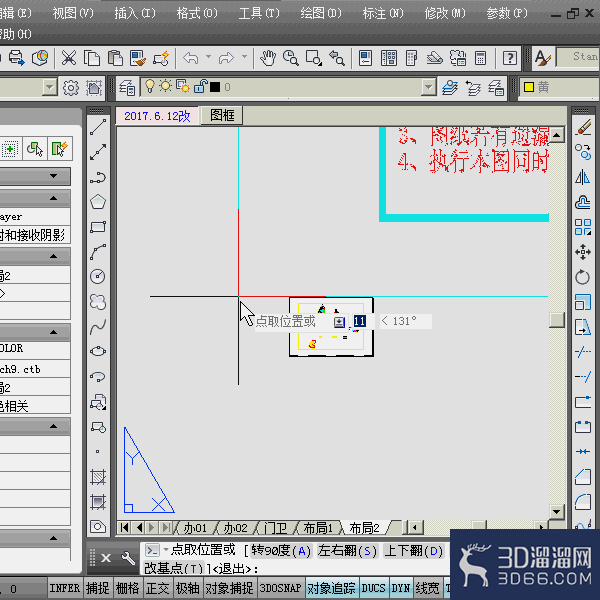The height and width of the screenshot is (600, 600).
Task: Select the Mirror modify tool
Action: tap(583, 177)
